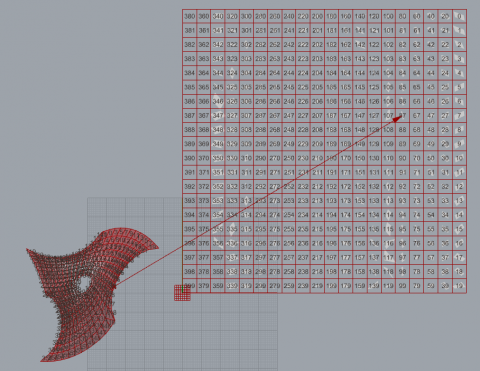The width and height of the screenshot is (480, 371).
Task: Pick the cell numbered 95
Action: coord(403,229)
